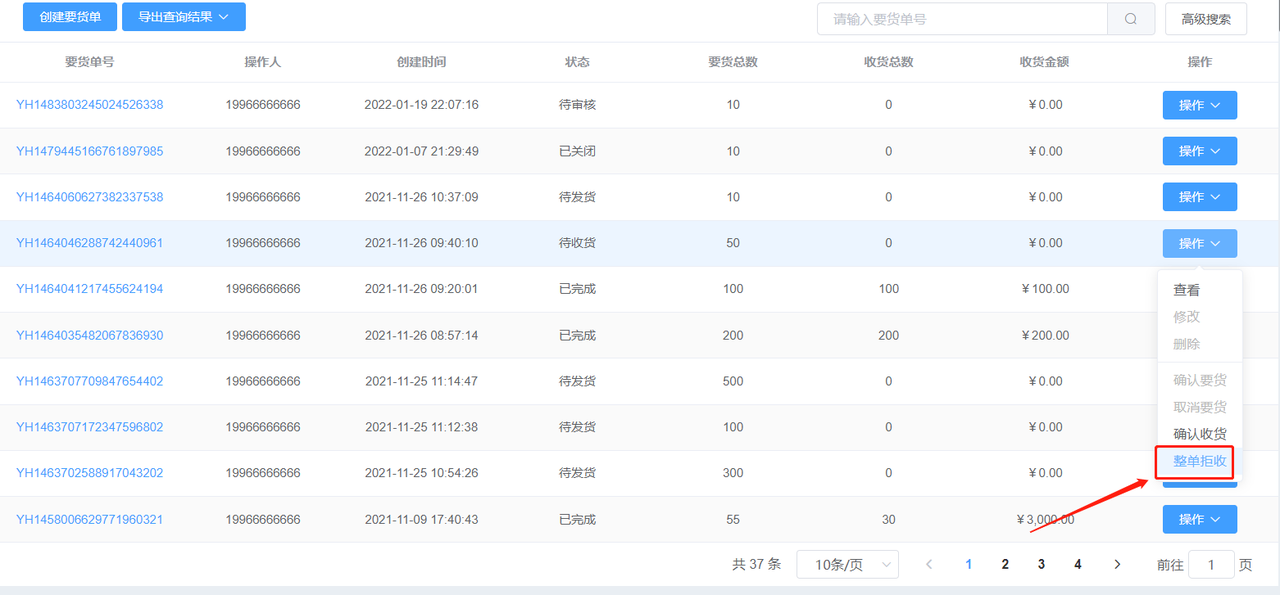The image size is (1280, 595).
Task: Open order link YH1483803245024526338
Action: [x=90, y=105]
